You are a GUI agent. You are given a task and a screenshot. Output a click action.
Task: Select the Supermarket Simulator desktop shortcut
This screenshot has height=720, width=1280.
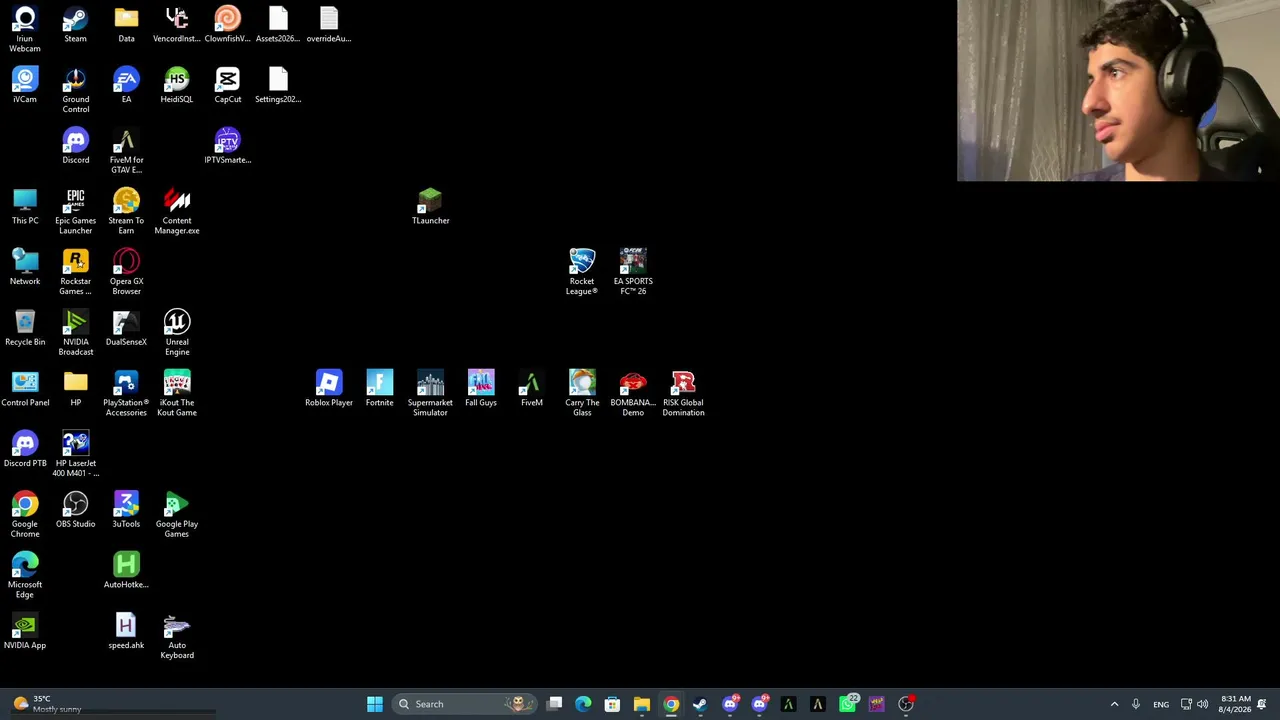point(430,394)
